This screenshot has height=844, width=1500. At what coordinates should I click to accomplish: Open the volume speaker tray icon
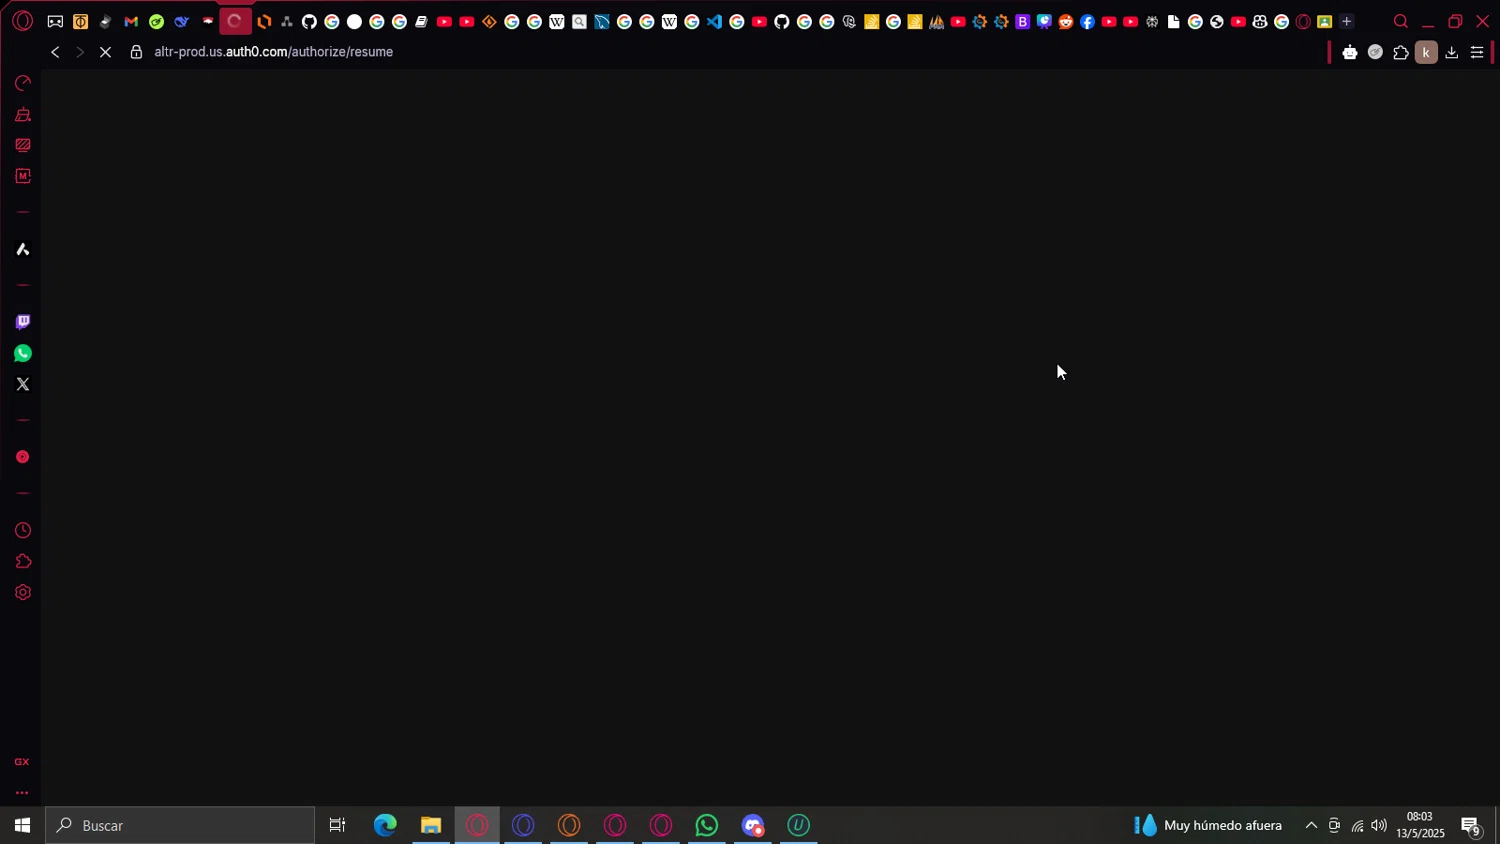point(1379,825)
